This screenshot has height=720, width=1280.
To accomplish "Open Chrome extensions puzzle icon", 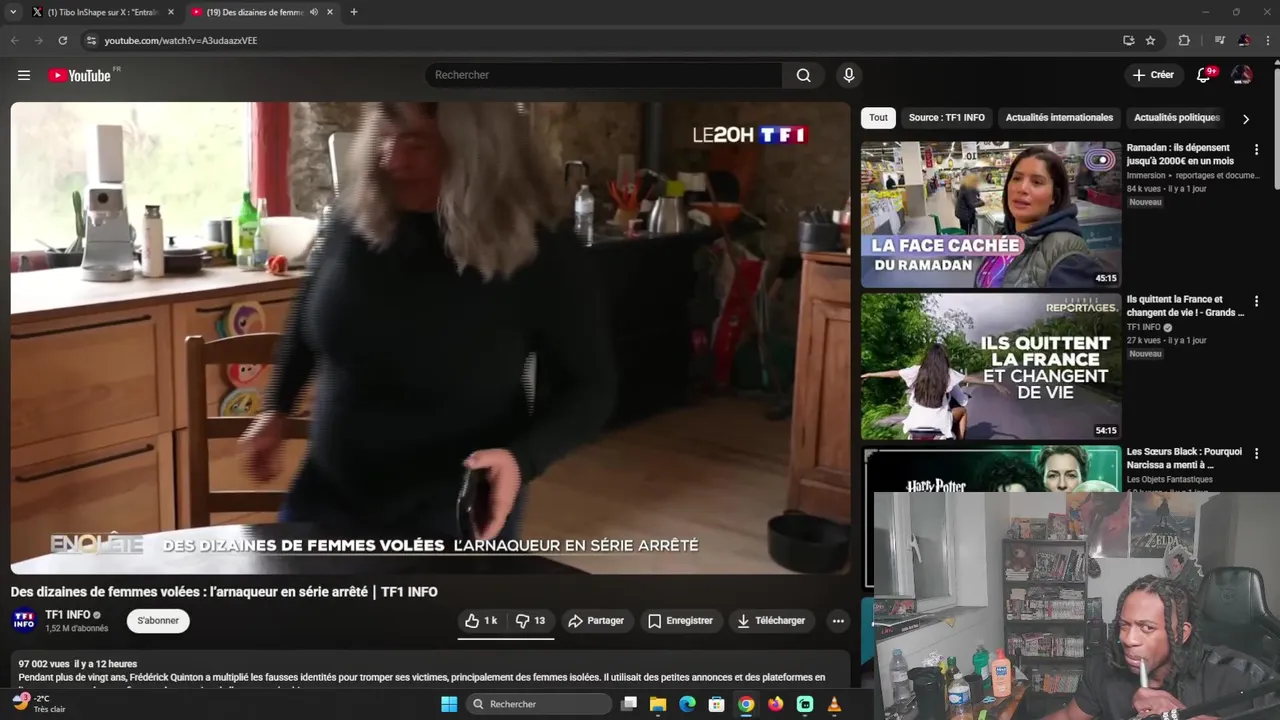I will (x=1184, y=40).
